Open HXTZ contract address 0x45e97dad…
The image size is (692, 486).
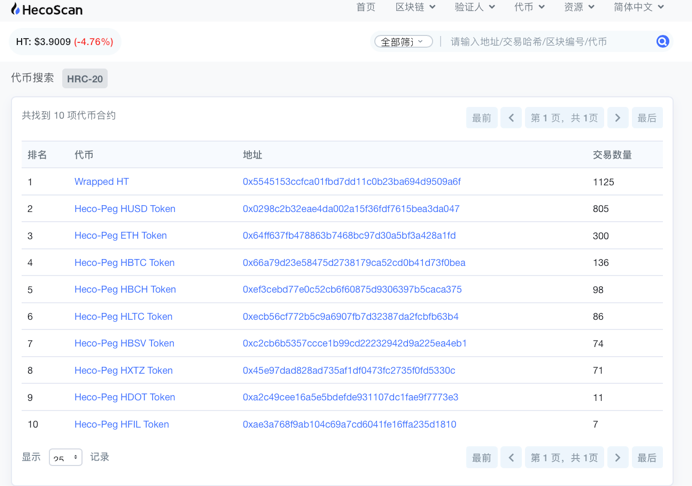349,370
